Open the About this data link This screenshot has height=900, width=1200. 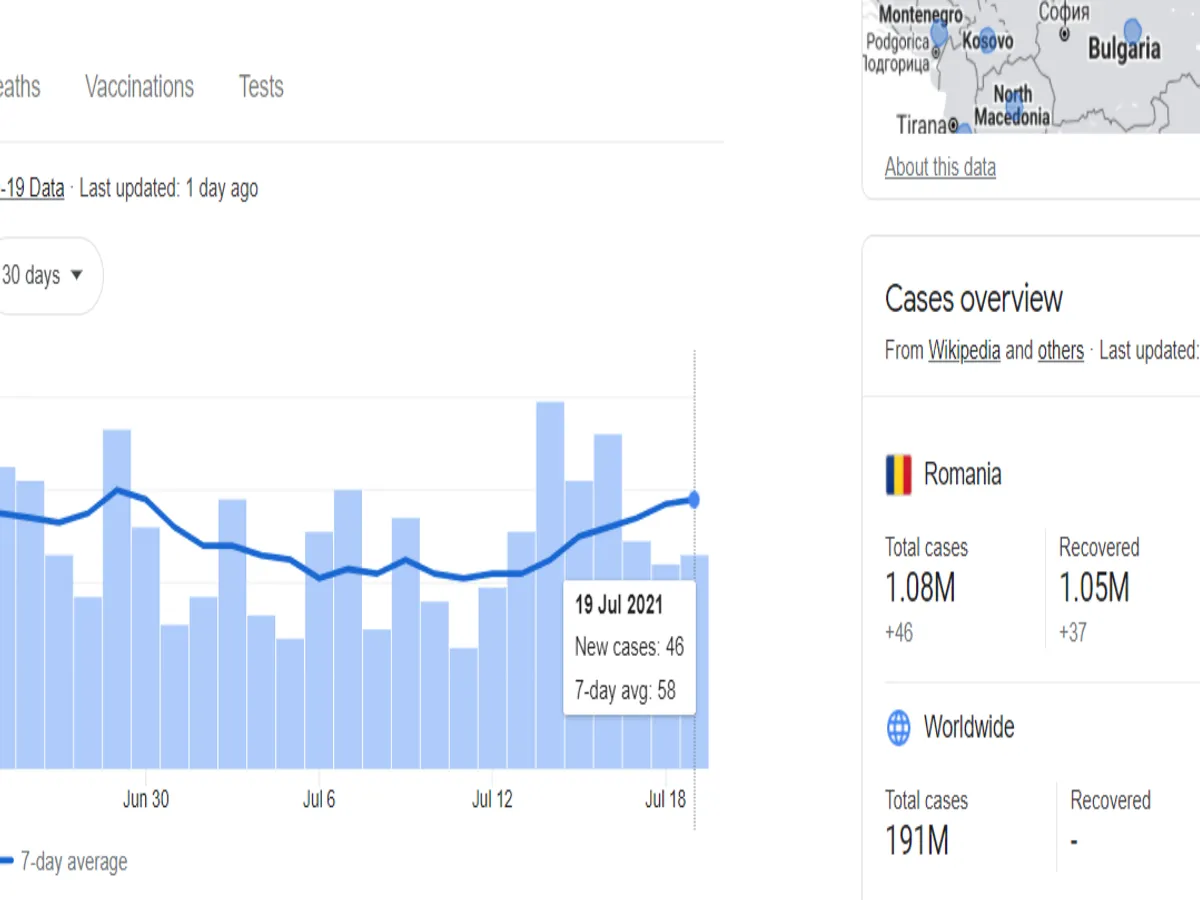[940, 167]
